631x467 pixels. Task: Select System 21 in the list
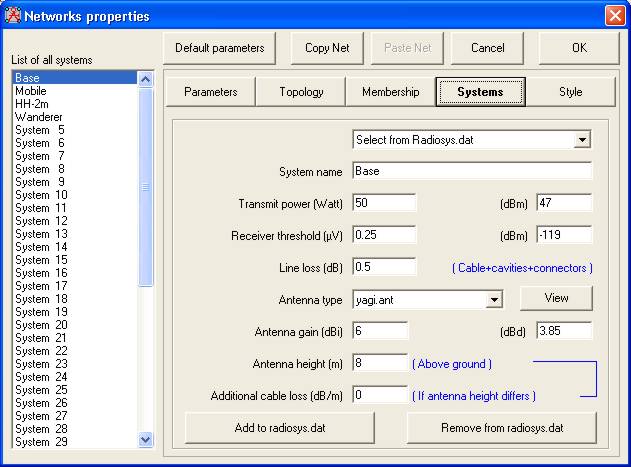[x=75, y=338]
